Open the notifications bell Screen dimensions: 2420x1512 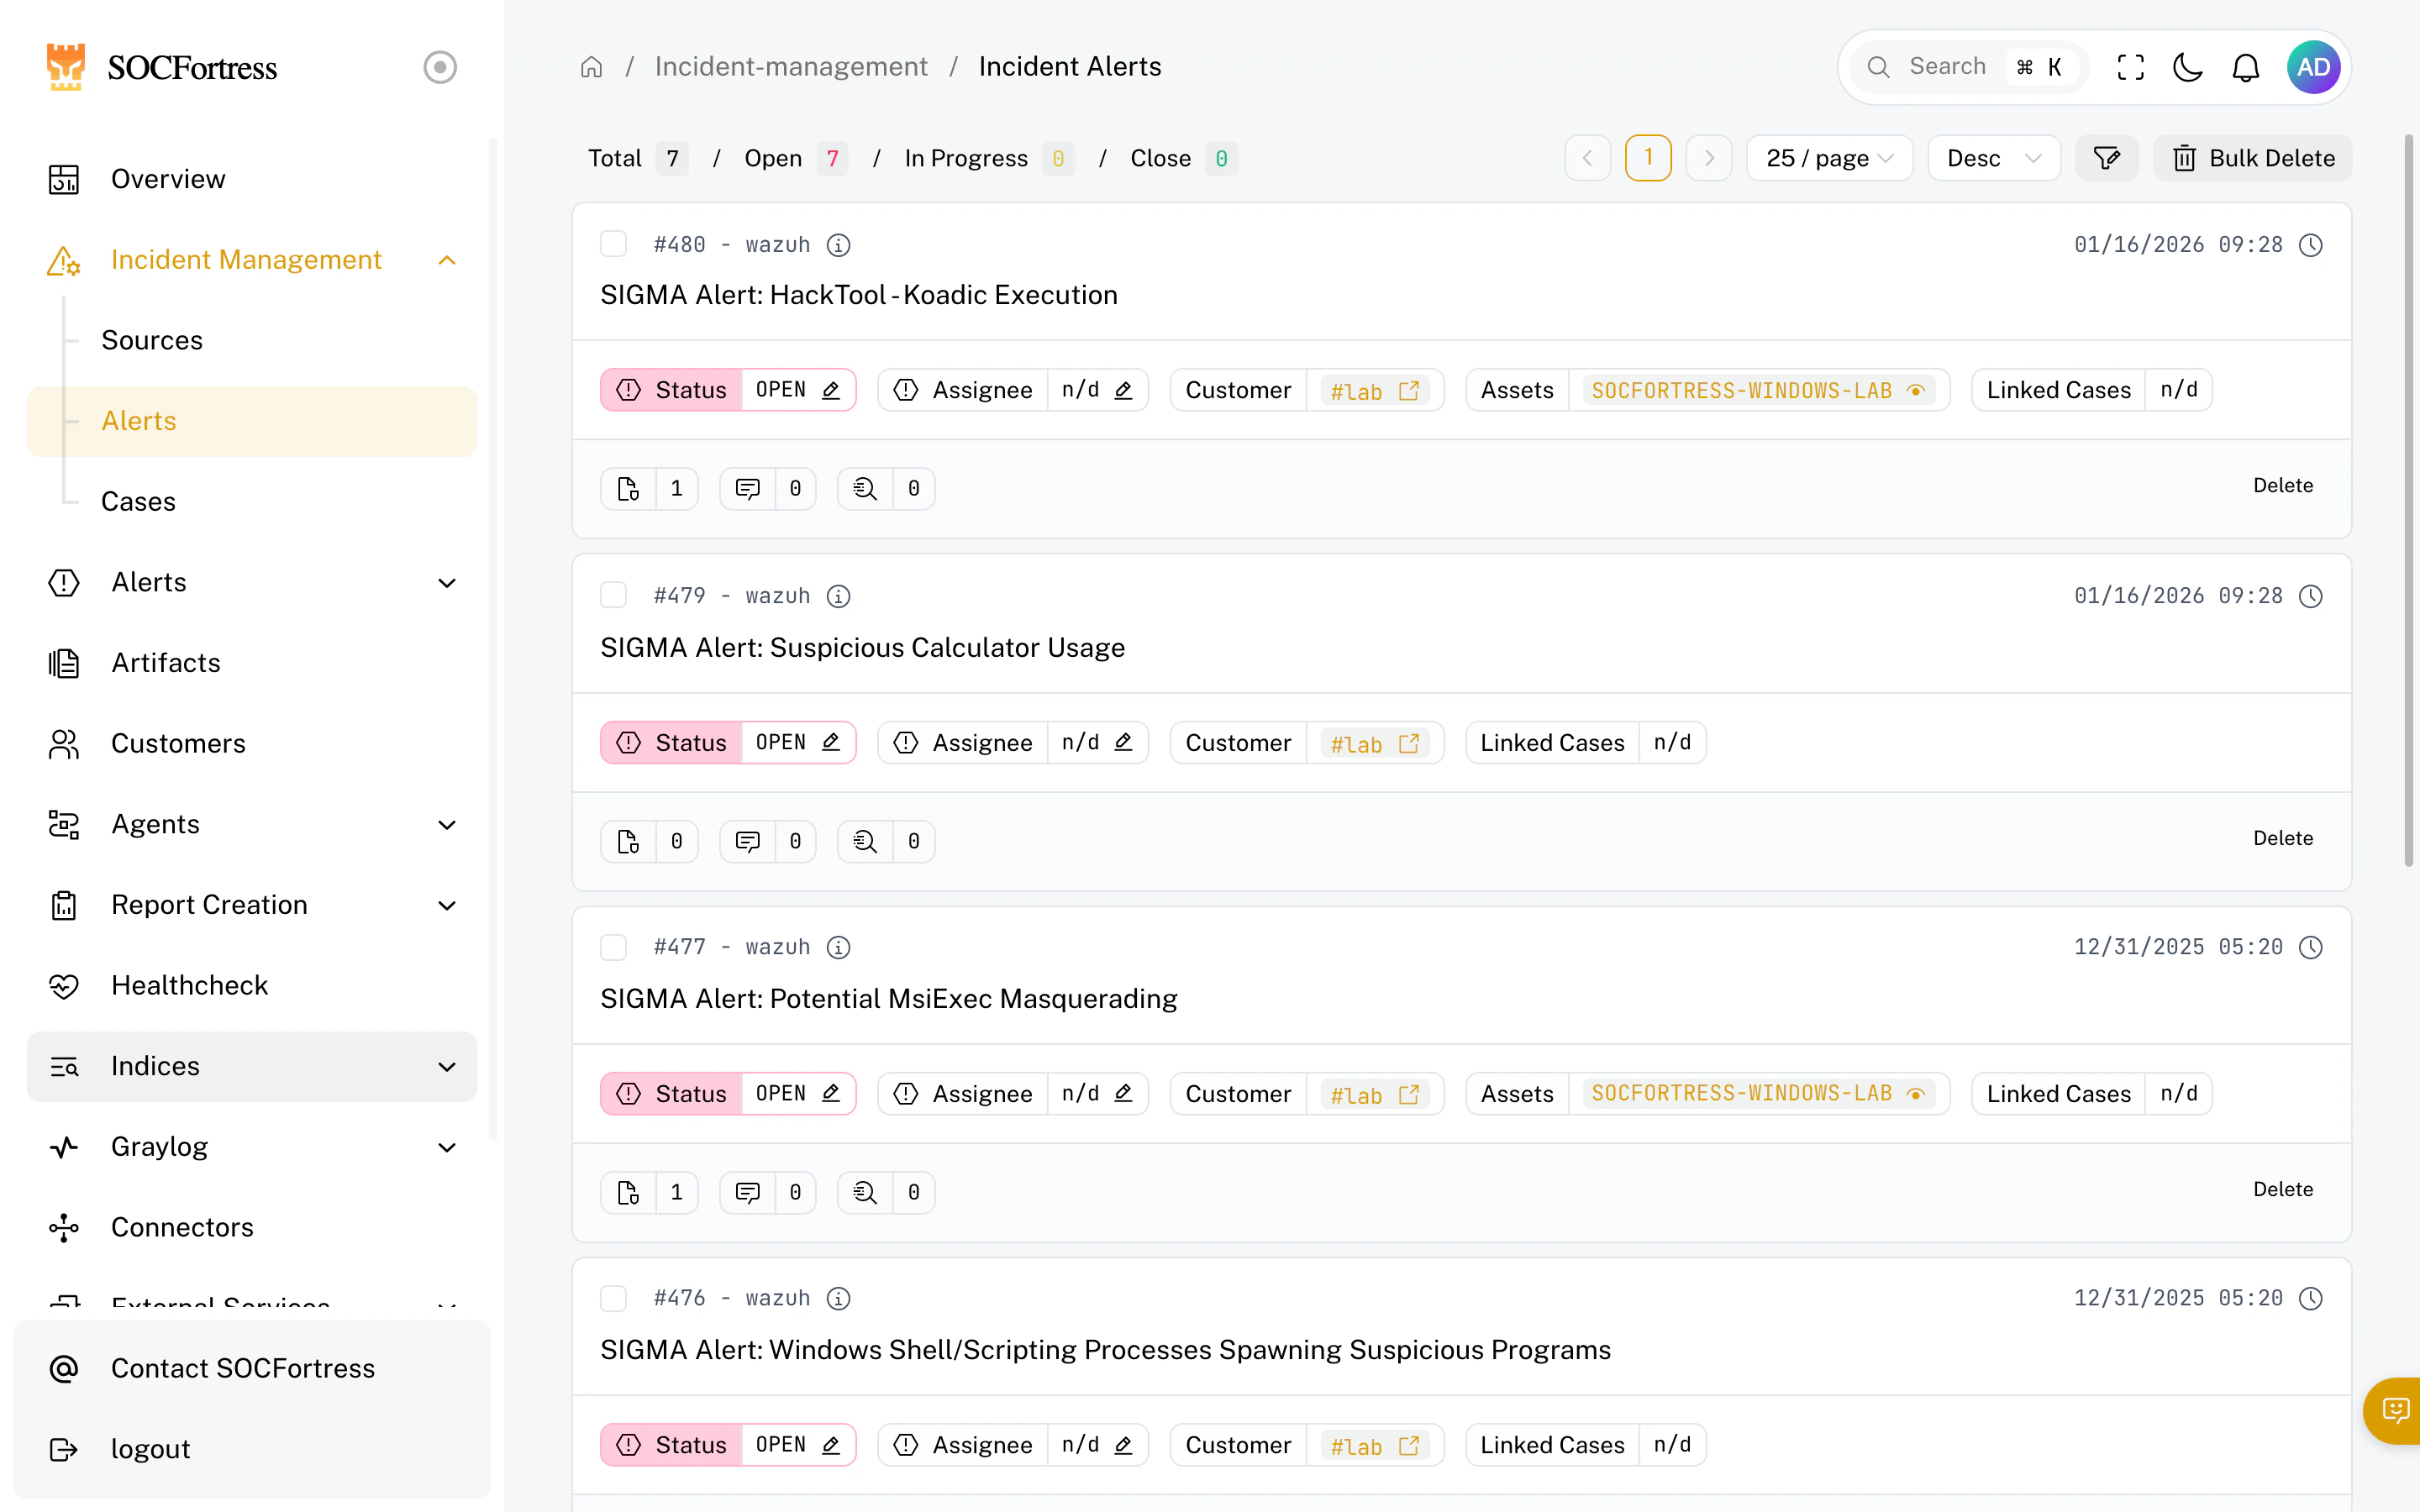tap(2246, 67)
